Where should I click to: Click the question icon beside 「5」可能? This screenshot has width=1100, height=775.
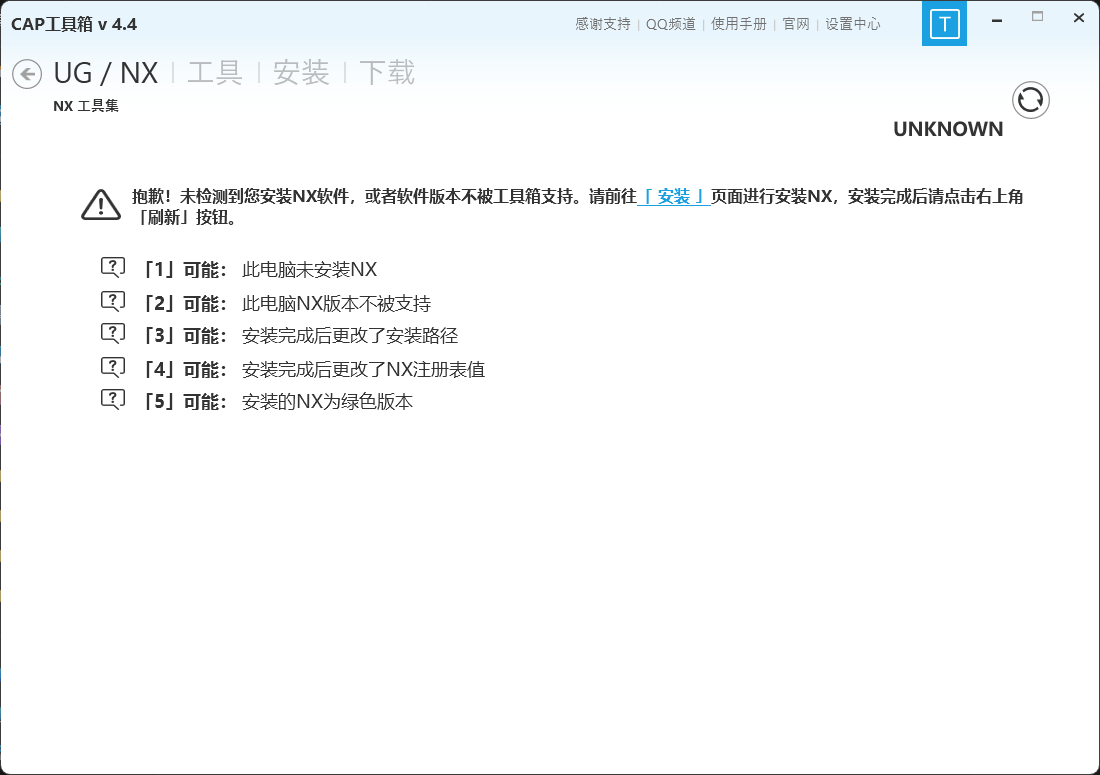tap(112, 398)
